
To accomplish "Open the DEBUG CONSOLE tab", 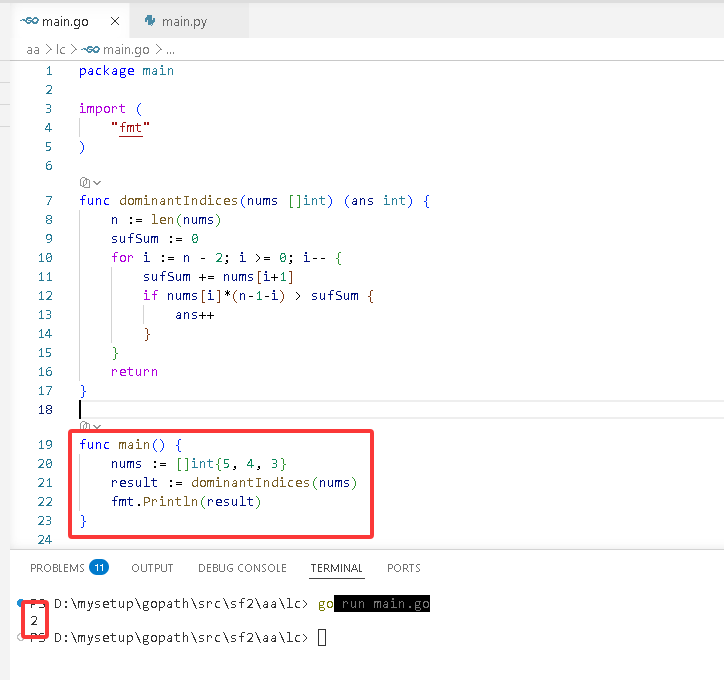I will tap(242, 568).
